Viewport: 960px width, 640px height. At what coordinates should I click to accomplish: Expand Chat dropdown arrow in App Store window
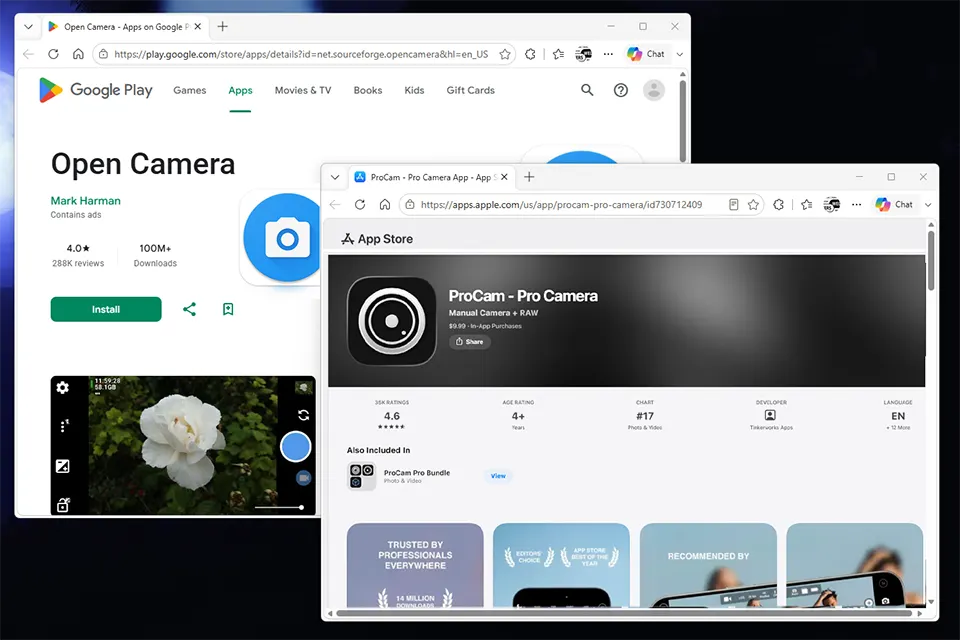click(928, 205)
